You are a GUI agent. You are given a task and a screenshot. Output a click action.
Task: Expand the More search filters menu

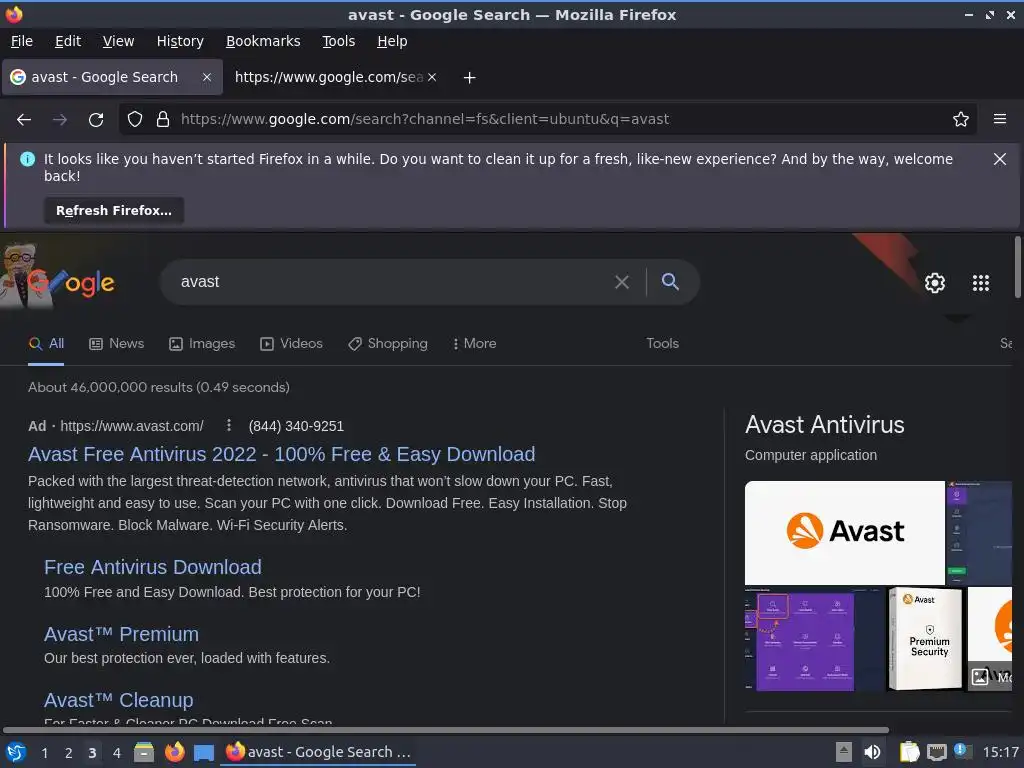tap(475, 344)
